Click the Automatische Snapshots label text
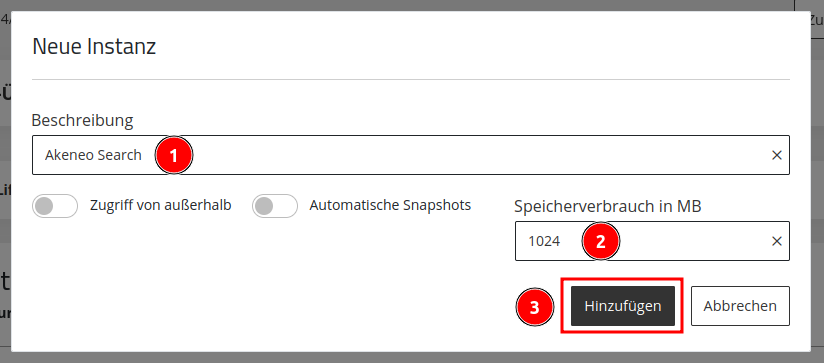 (390, 205)
